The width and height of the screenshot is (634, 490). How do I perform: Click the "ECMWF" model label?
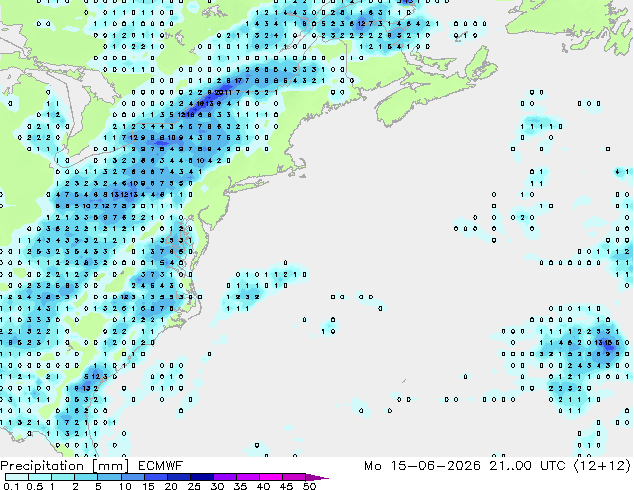pyautogui.click(x=161, y=466)
